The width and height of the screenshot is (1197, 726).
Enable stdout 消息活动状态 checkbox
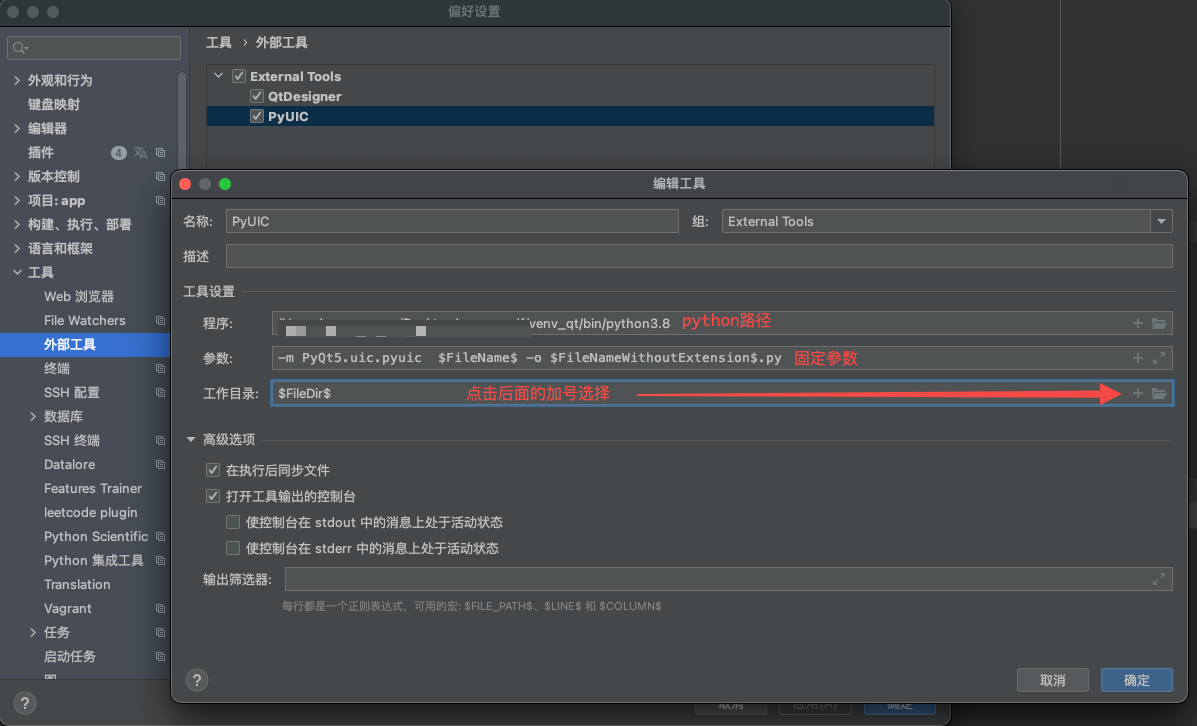click(233, 522)
